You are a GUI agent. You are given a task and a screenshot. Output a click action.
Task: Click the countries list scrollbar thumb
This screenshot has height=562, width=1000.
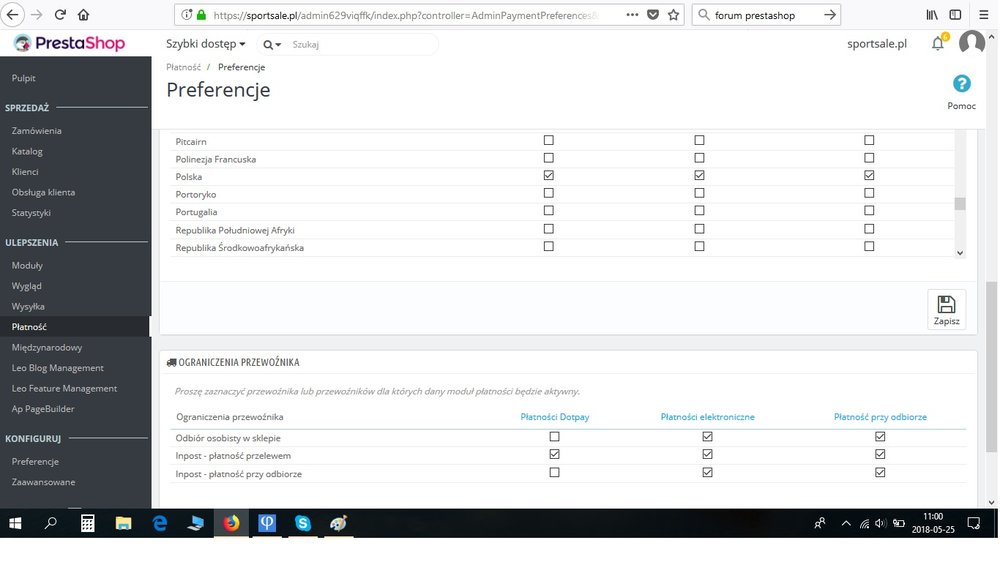pos(960,203)
